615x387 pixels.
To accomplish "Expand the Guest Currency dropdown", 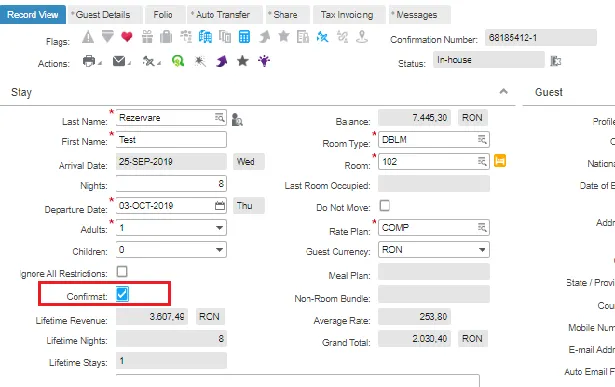I will coord(482,250).
